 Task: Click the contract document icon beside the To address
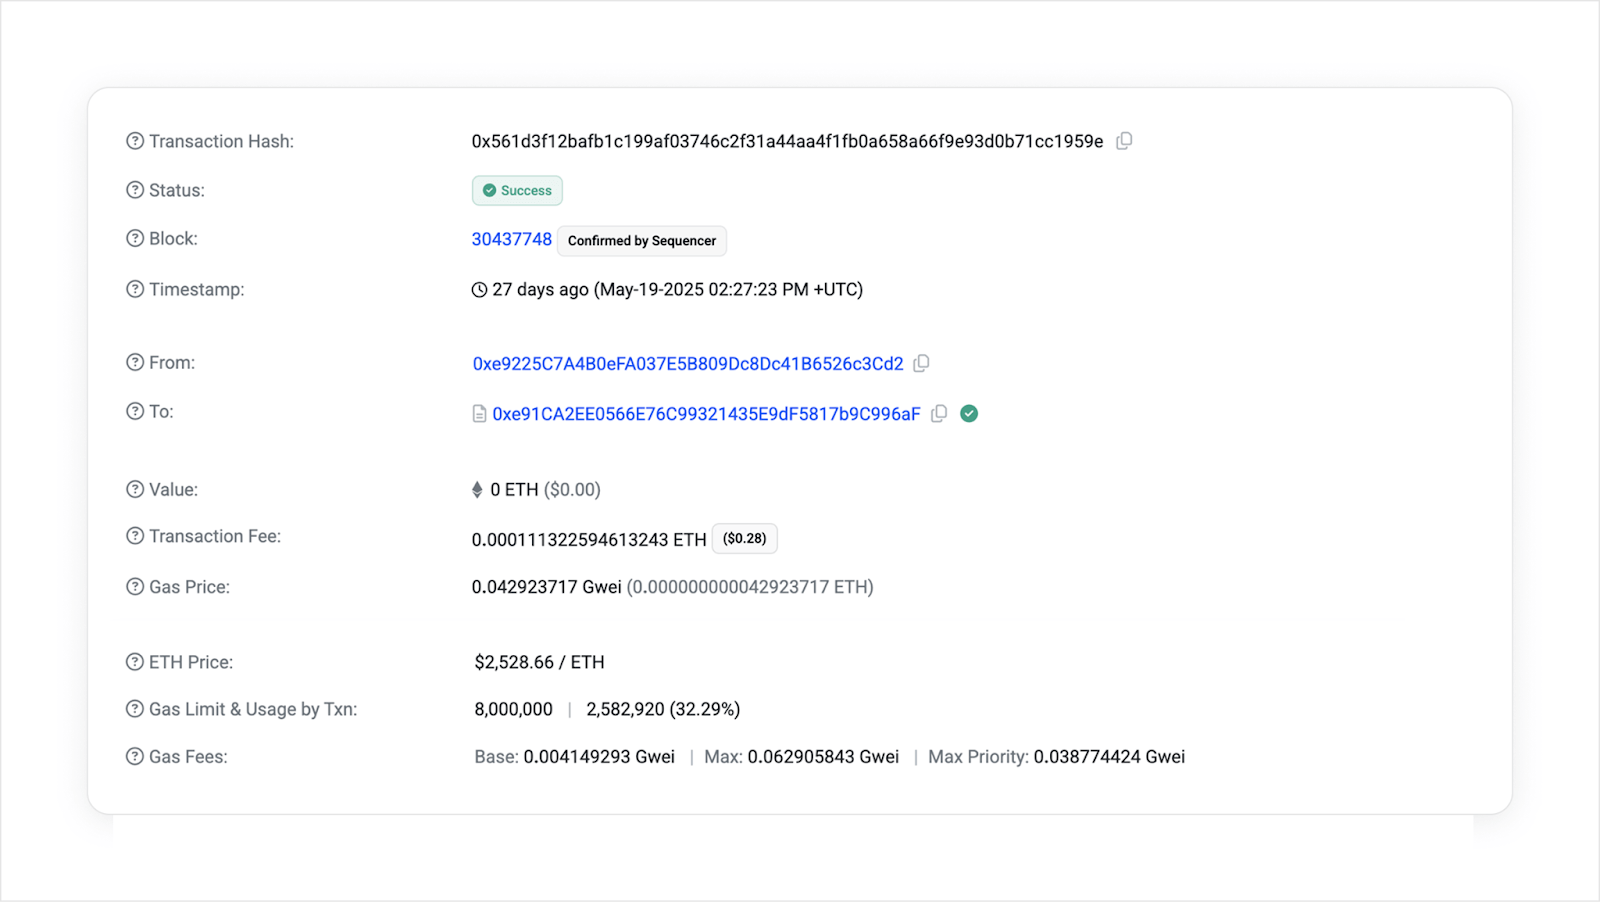coord(479,413)
